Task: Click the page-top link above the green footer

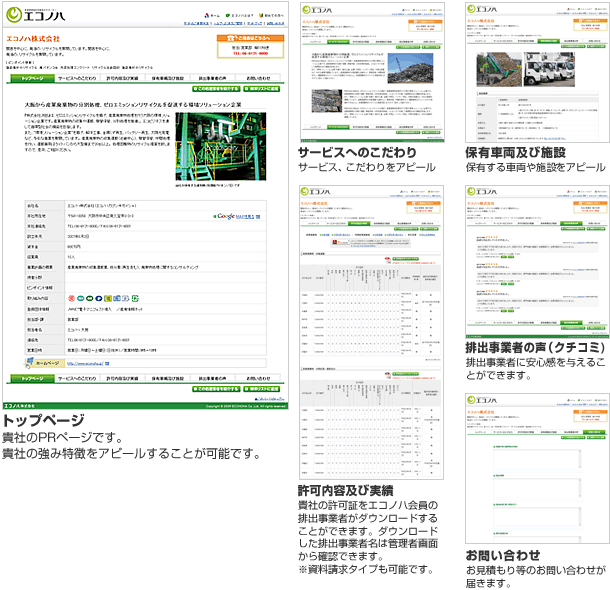Action: (x=270, y=399)
